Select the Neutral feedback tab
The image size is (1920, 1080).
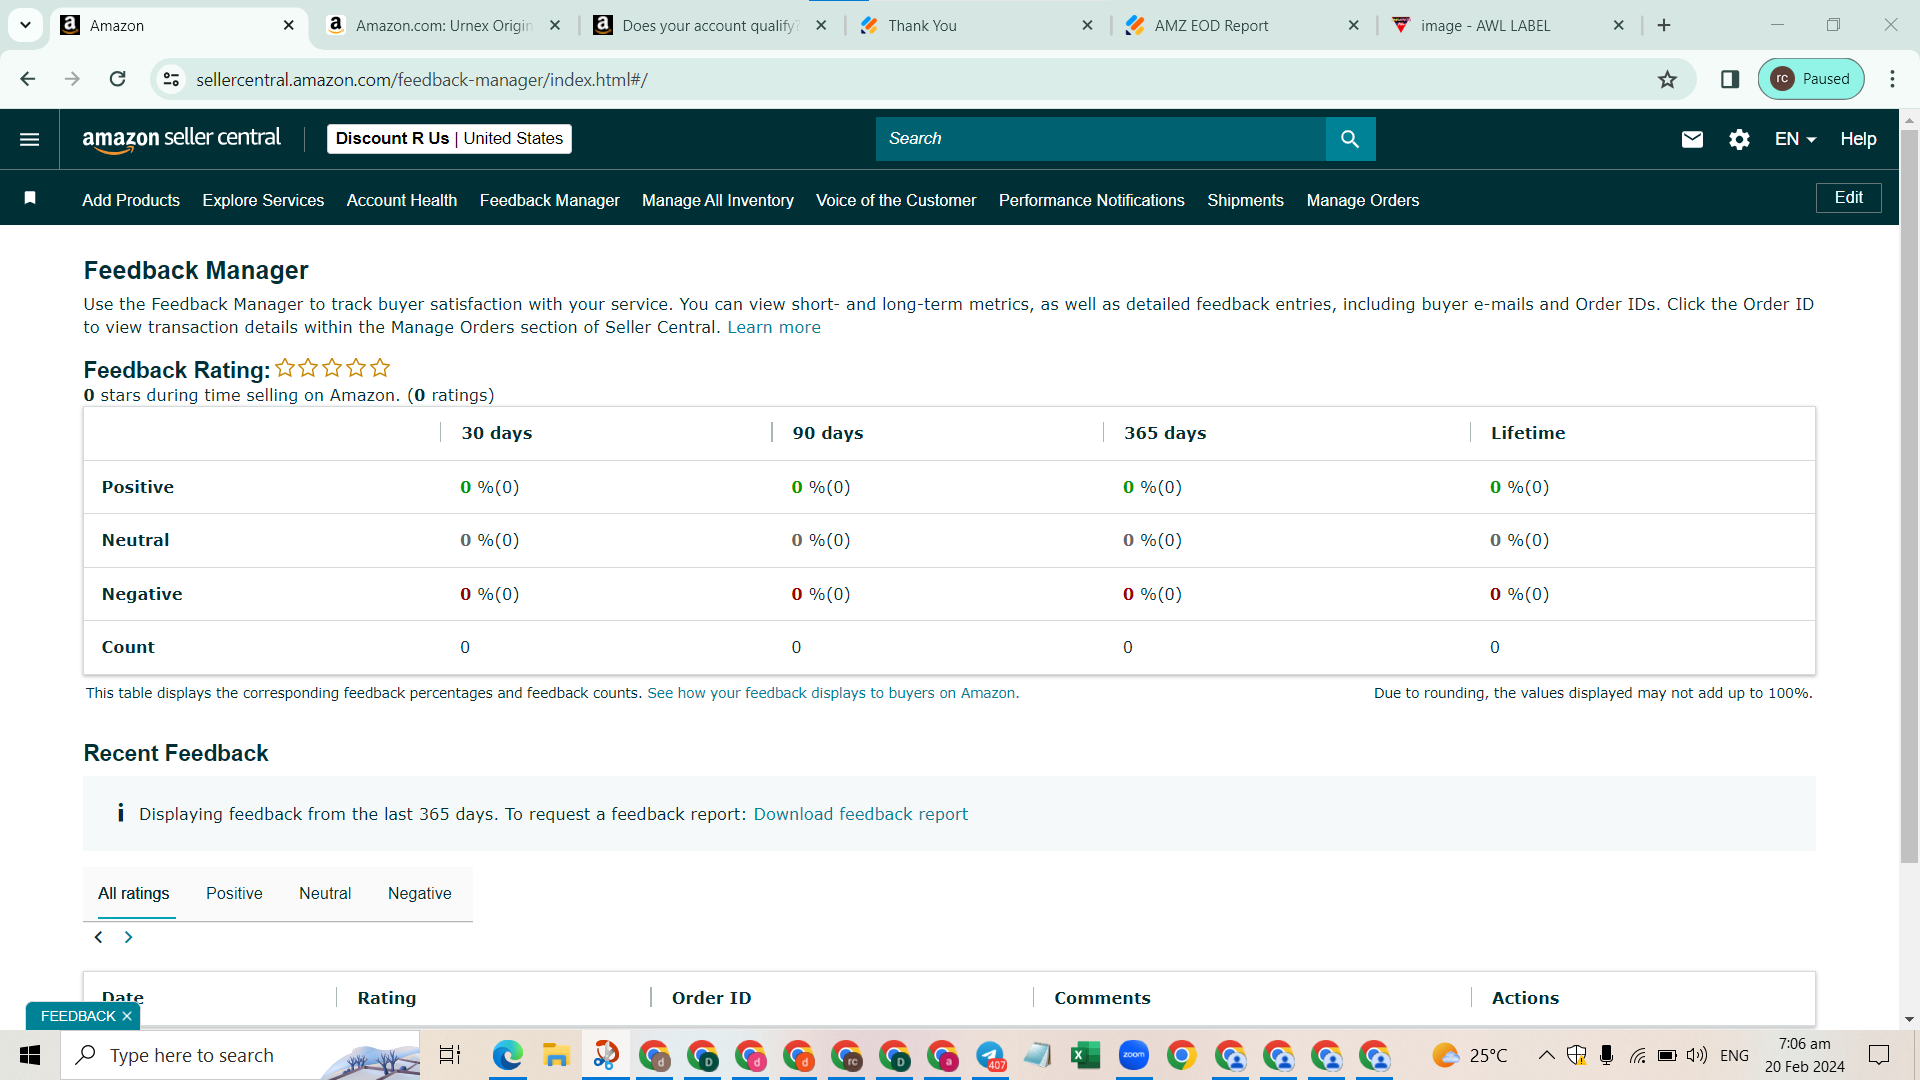click(325, 893)
